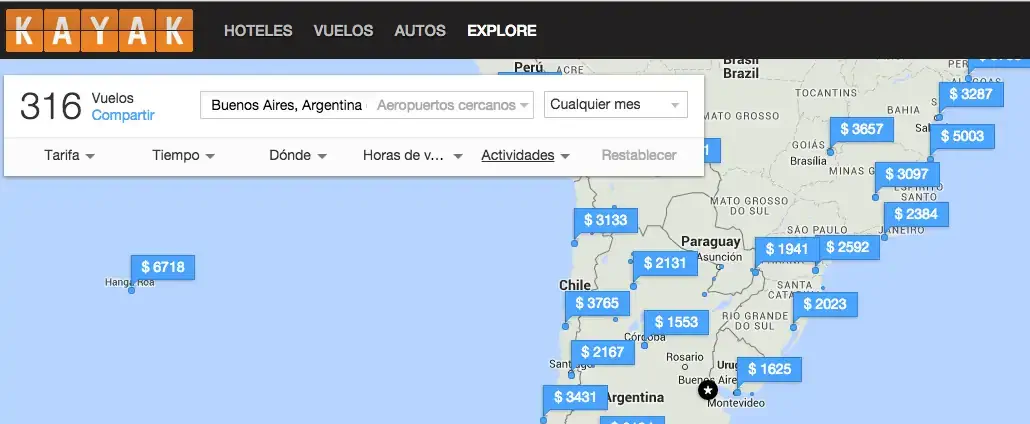Click the Compartir link
This screenshot has height=424, width=1030.
pos(123,115)
